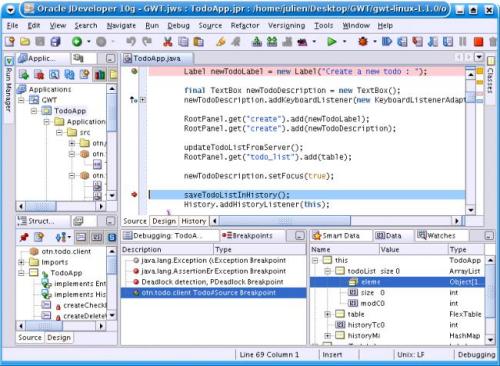This screenshot has width=500, height=366.
Task: Collapse the todoList variable node
Action: coord(328,271)
